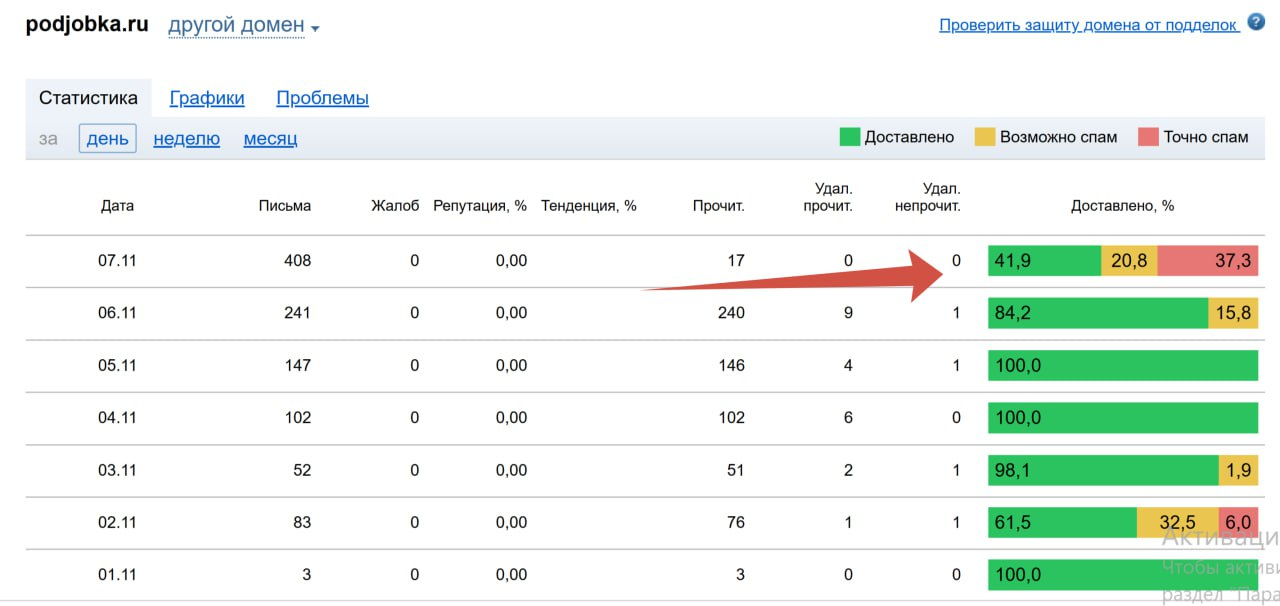Click the yellow 15,8 bar segment for 06.11

[1233, 313]
